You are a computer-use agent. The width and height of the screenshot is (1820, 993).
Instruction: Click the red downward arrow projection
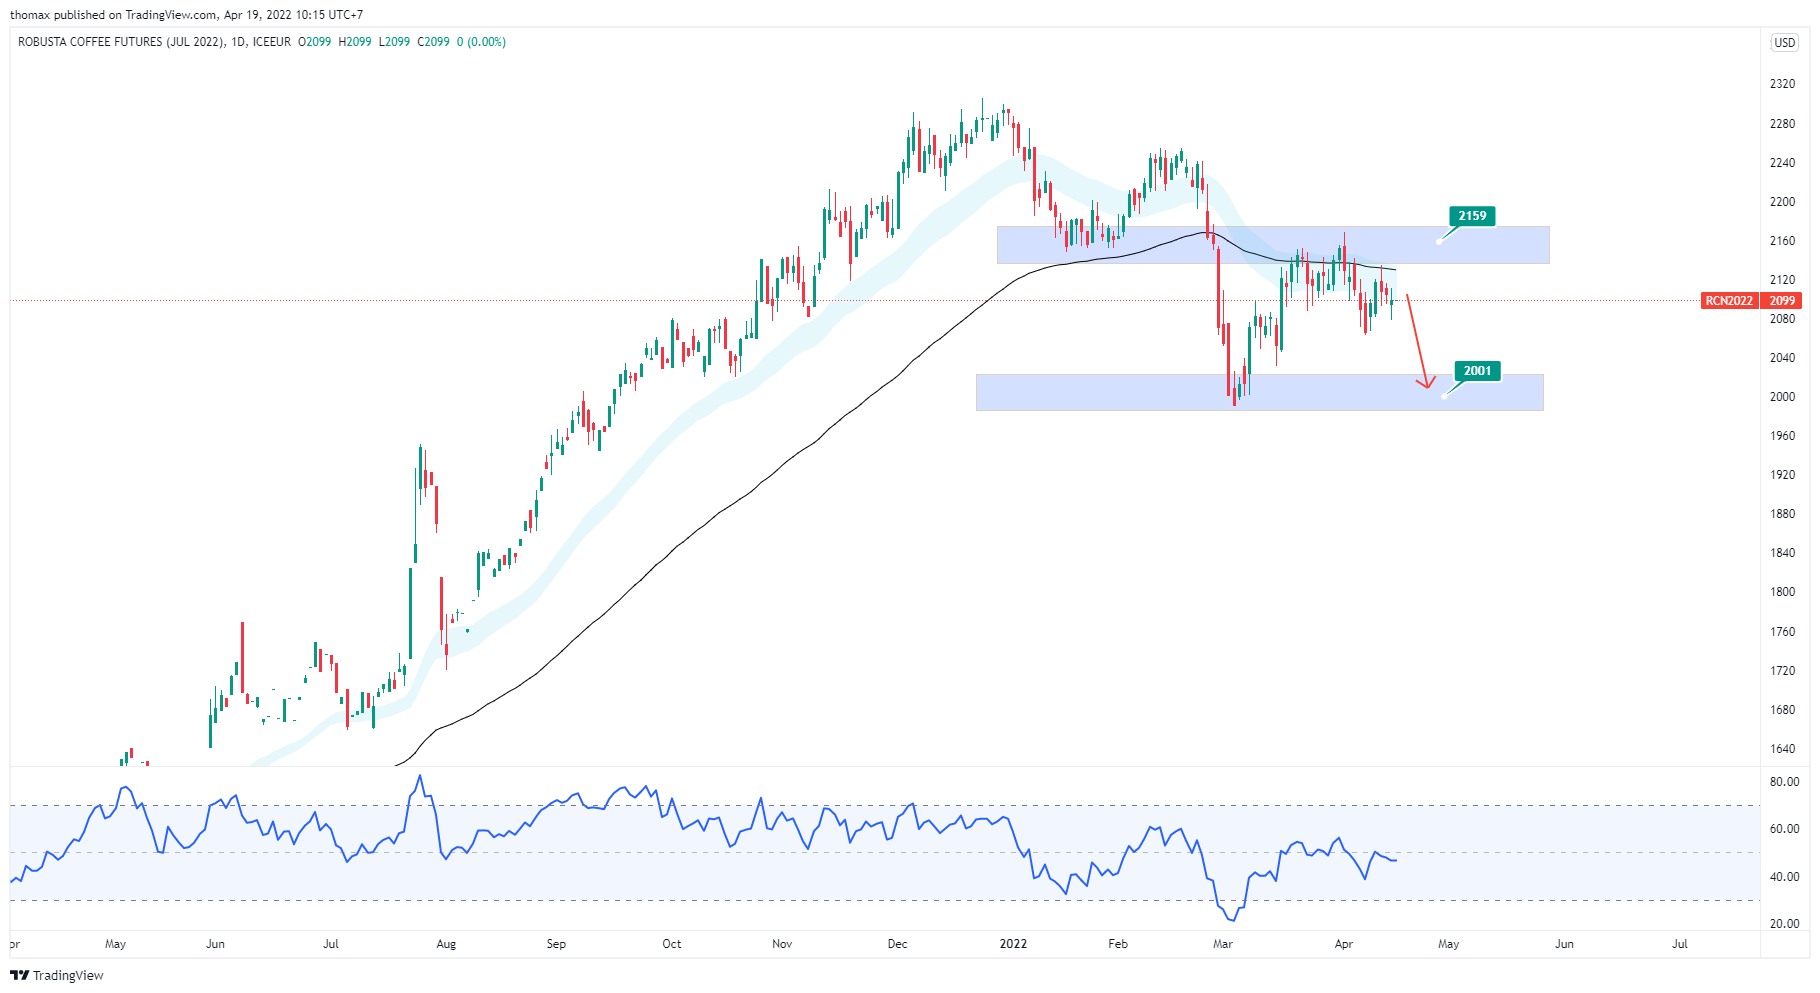pyautogui.click(x=1416, y=340)
